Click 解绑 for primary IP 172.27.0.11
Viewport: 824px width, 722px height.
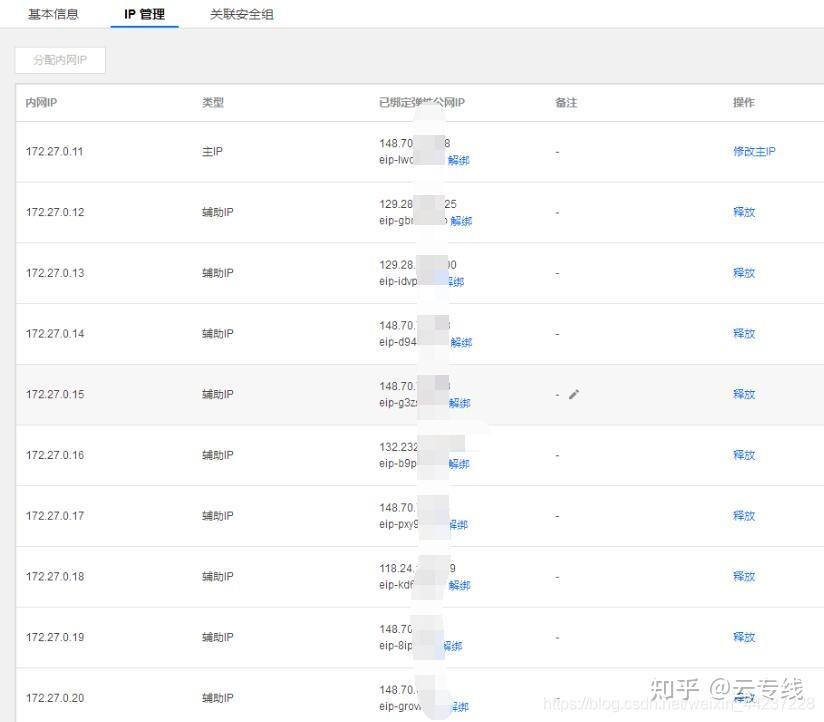tap(459, 160)
